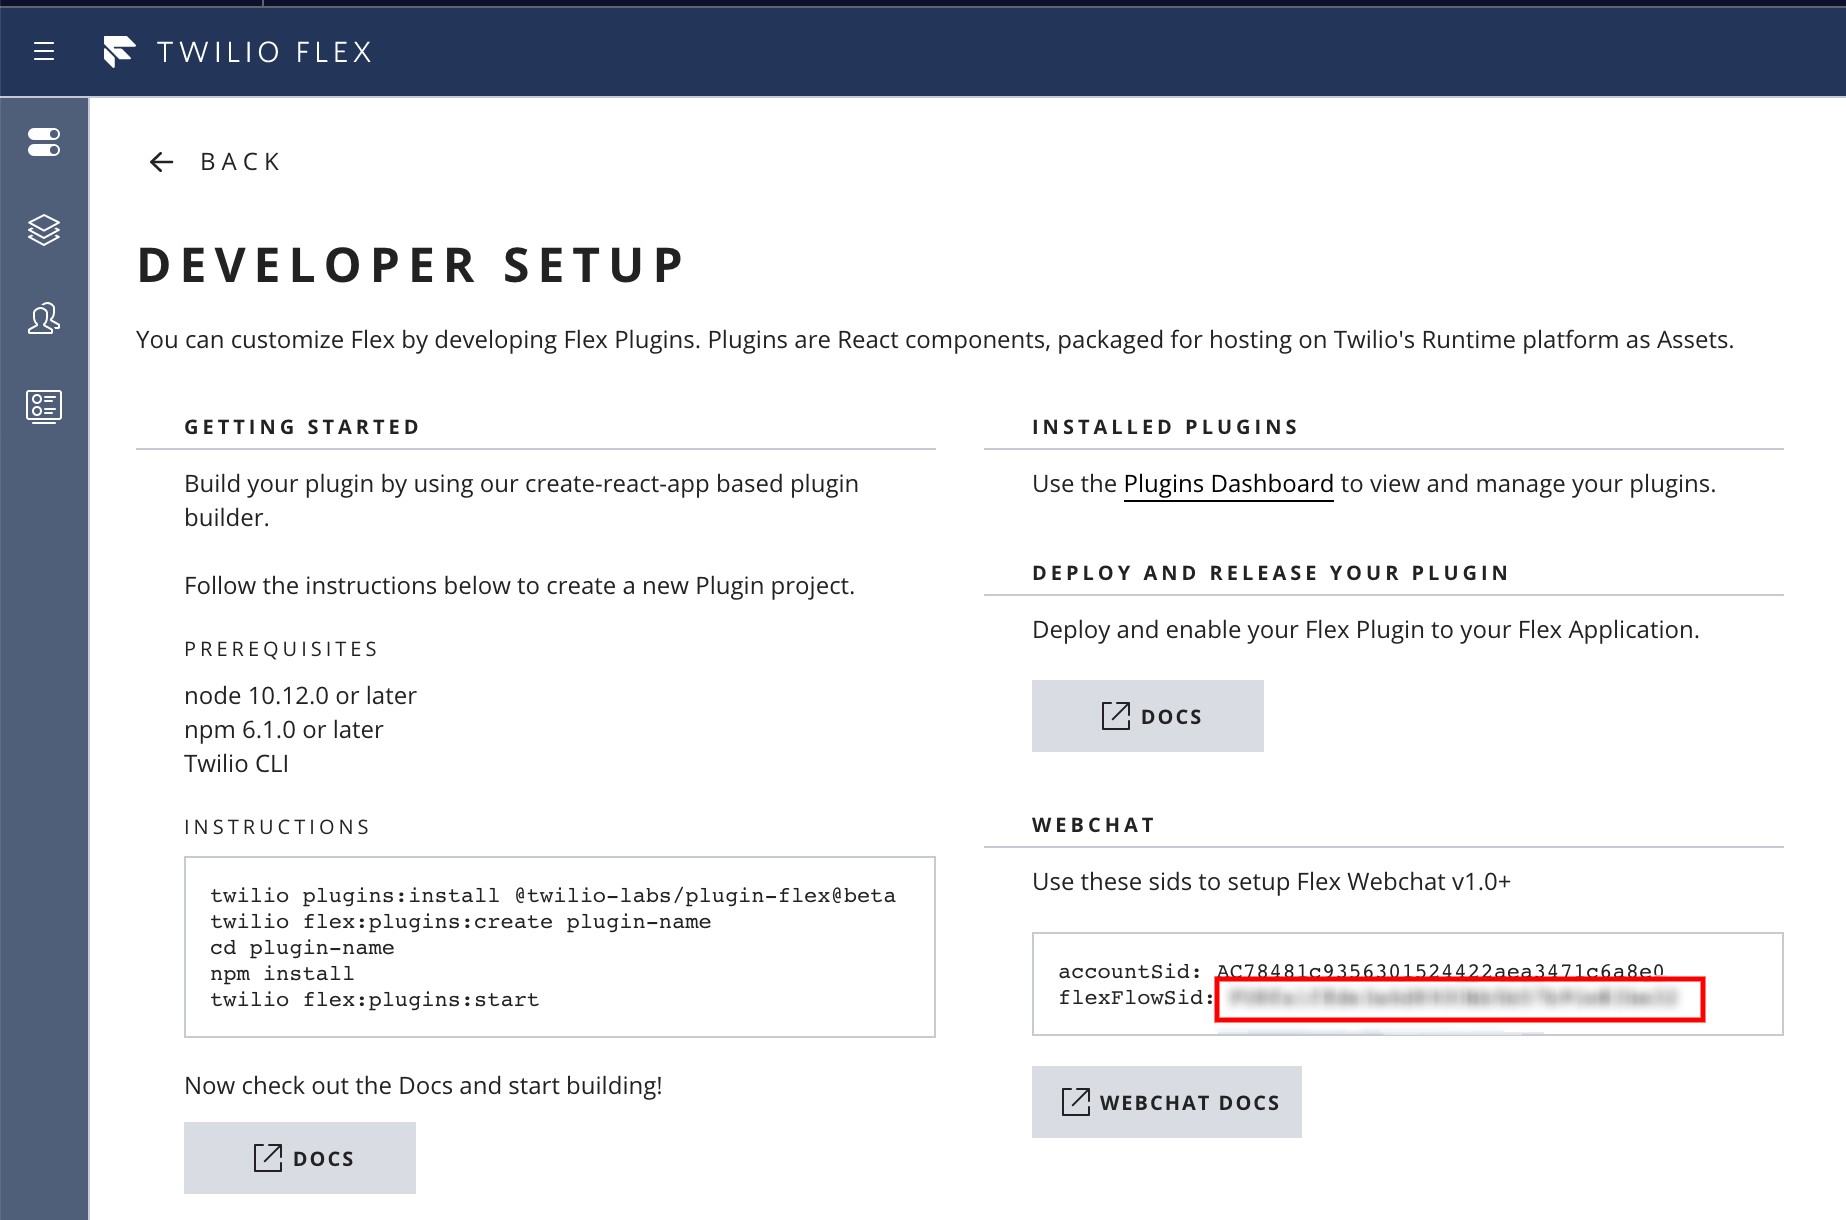Click the INSTALLED PLUGINS heading

pos(1165,427)
